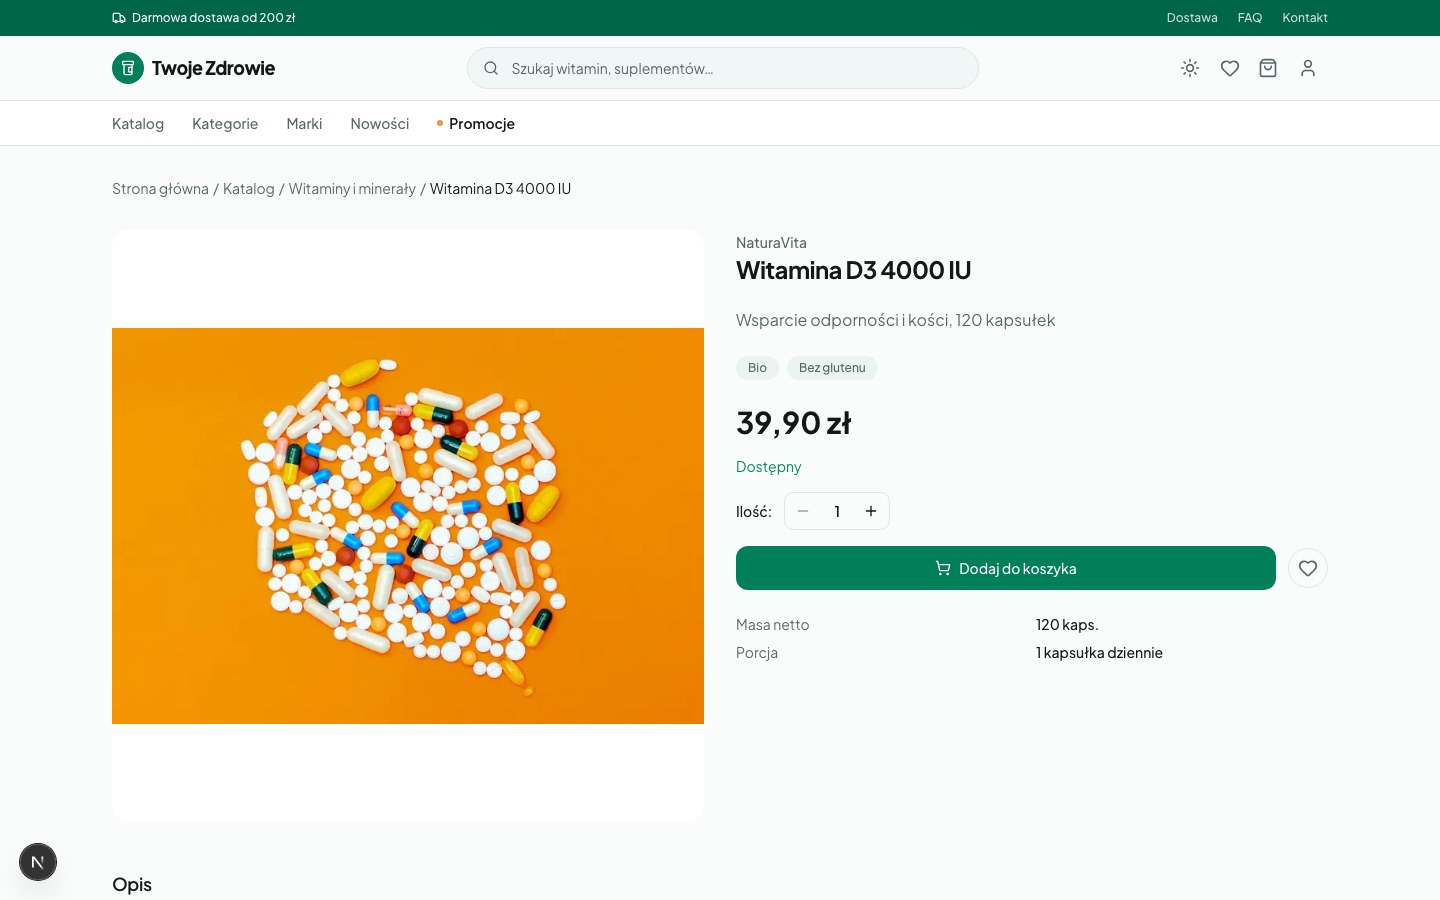Open Promocje navigation item
This screenshot has height=900, width=1440.
pos(476,124)
